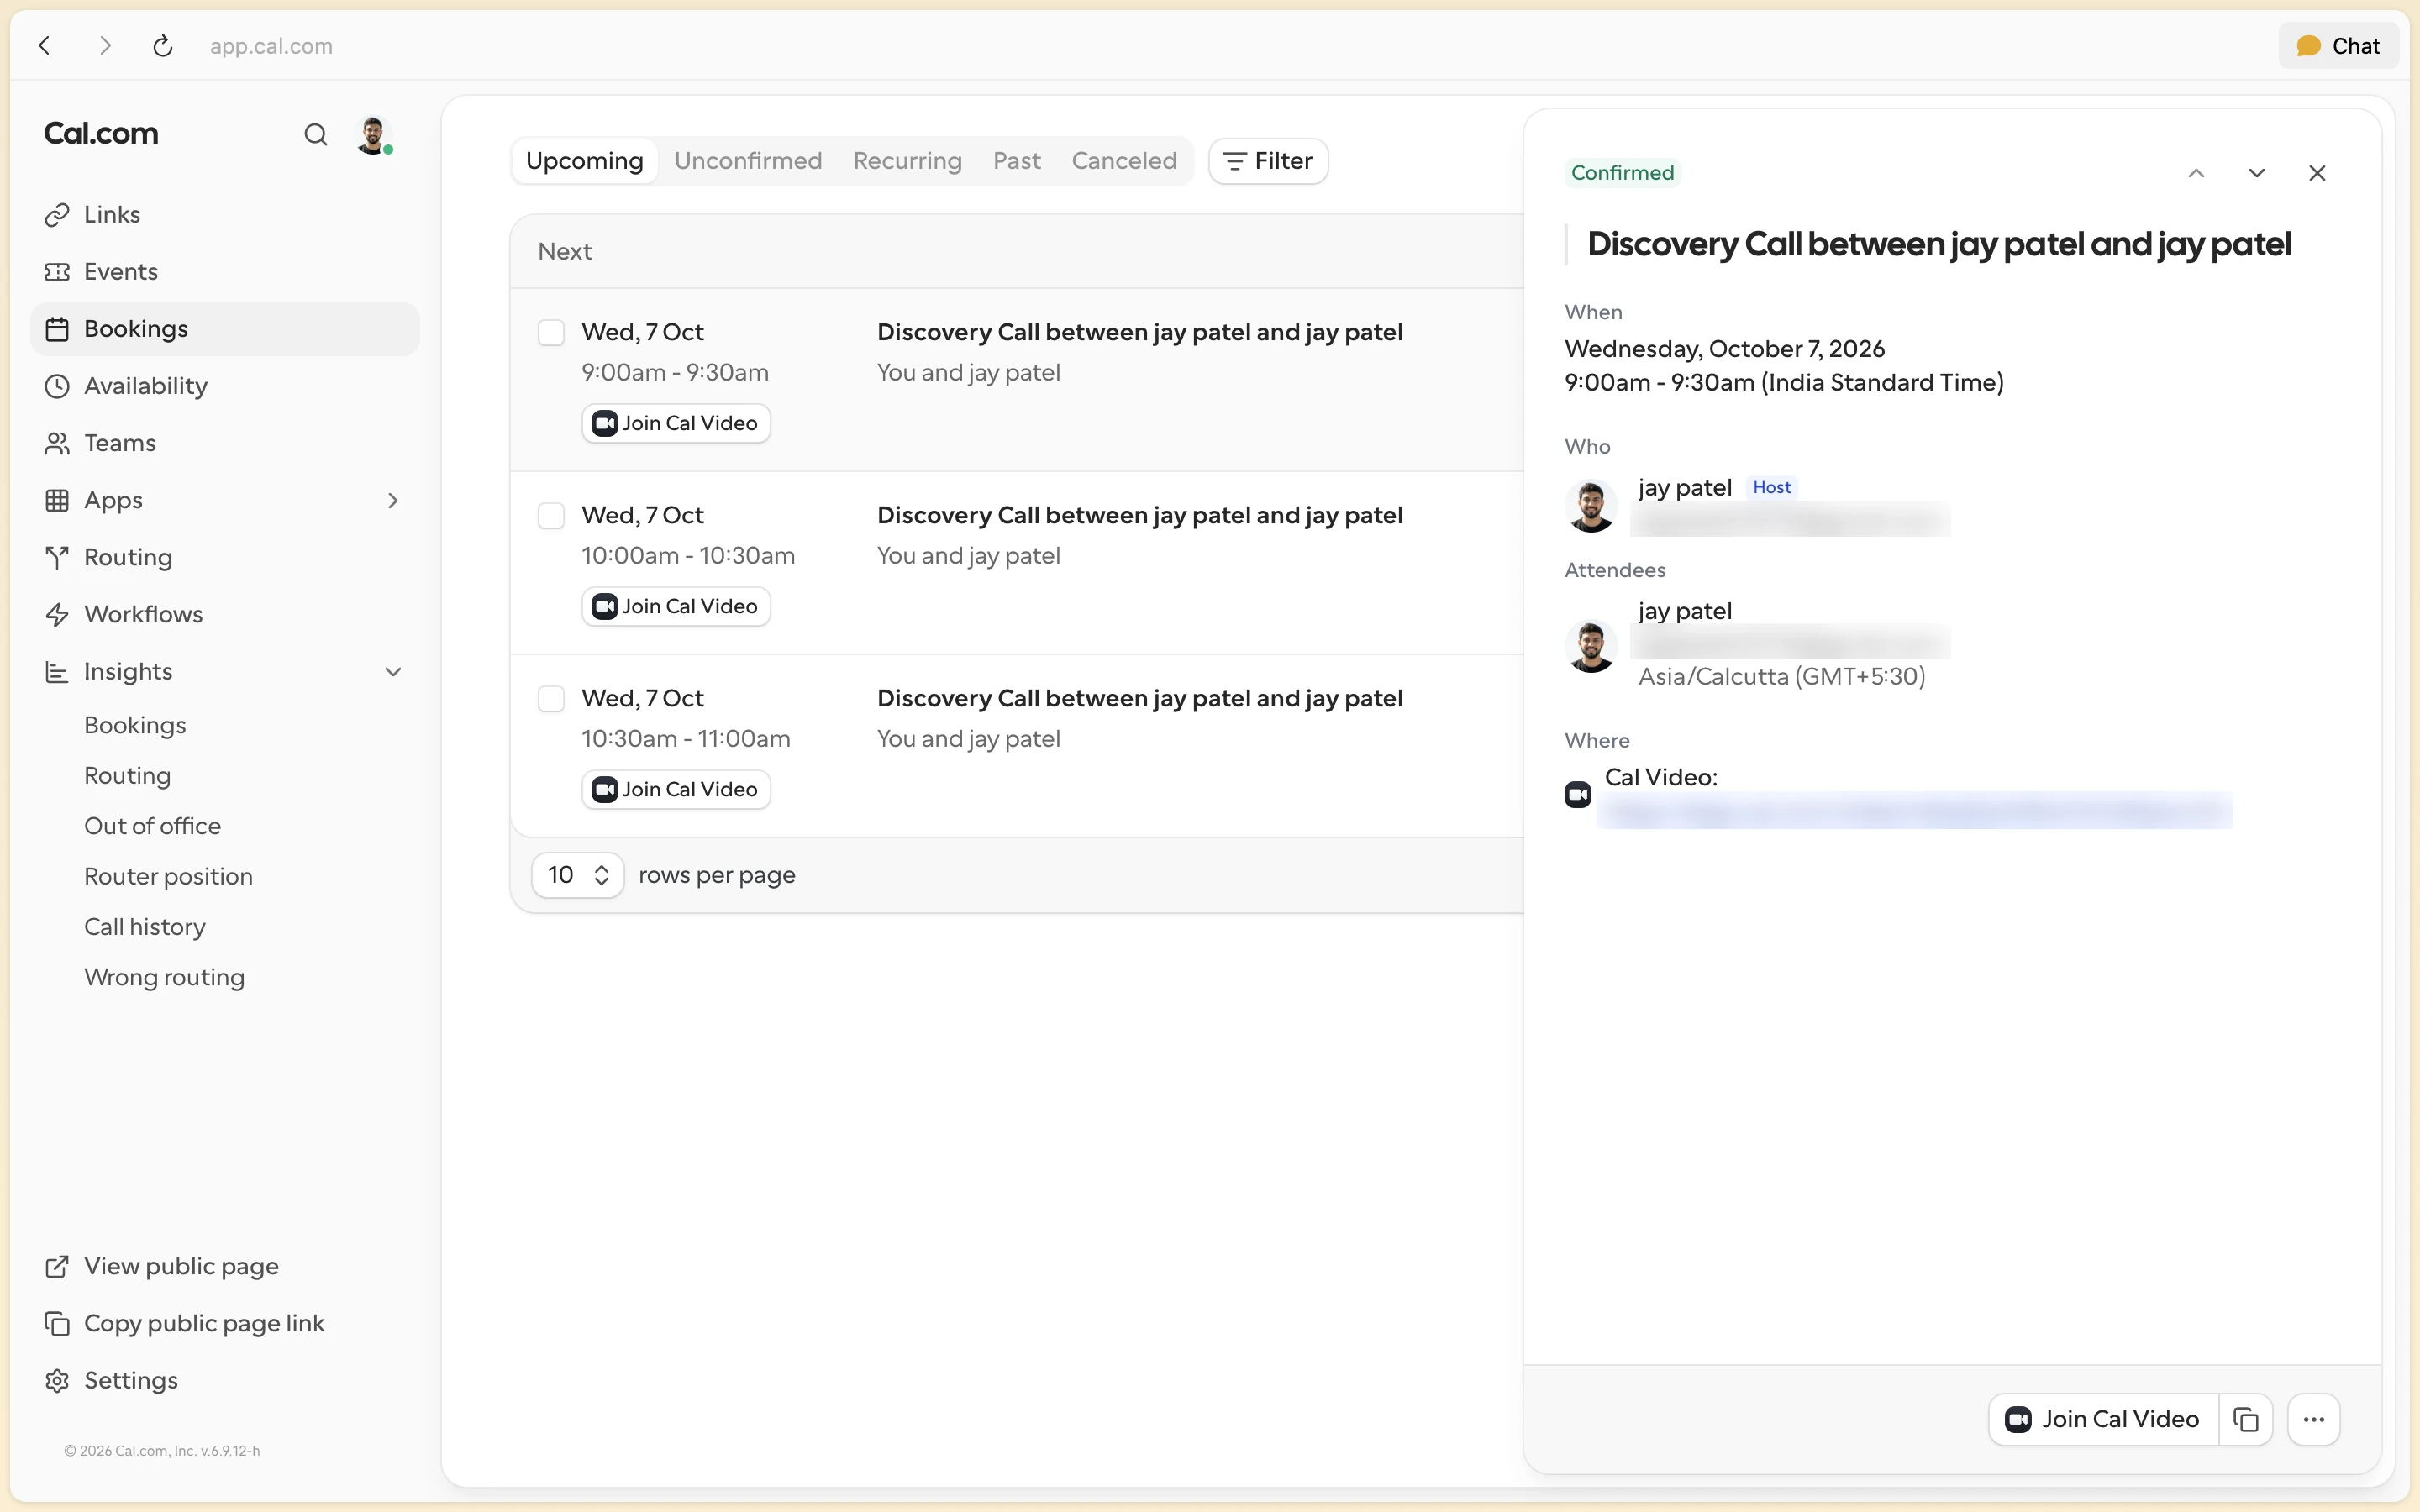Open the Chat panel button

pos(2338,46)
